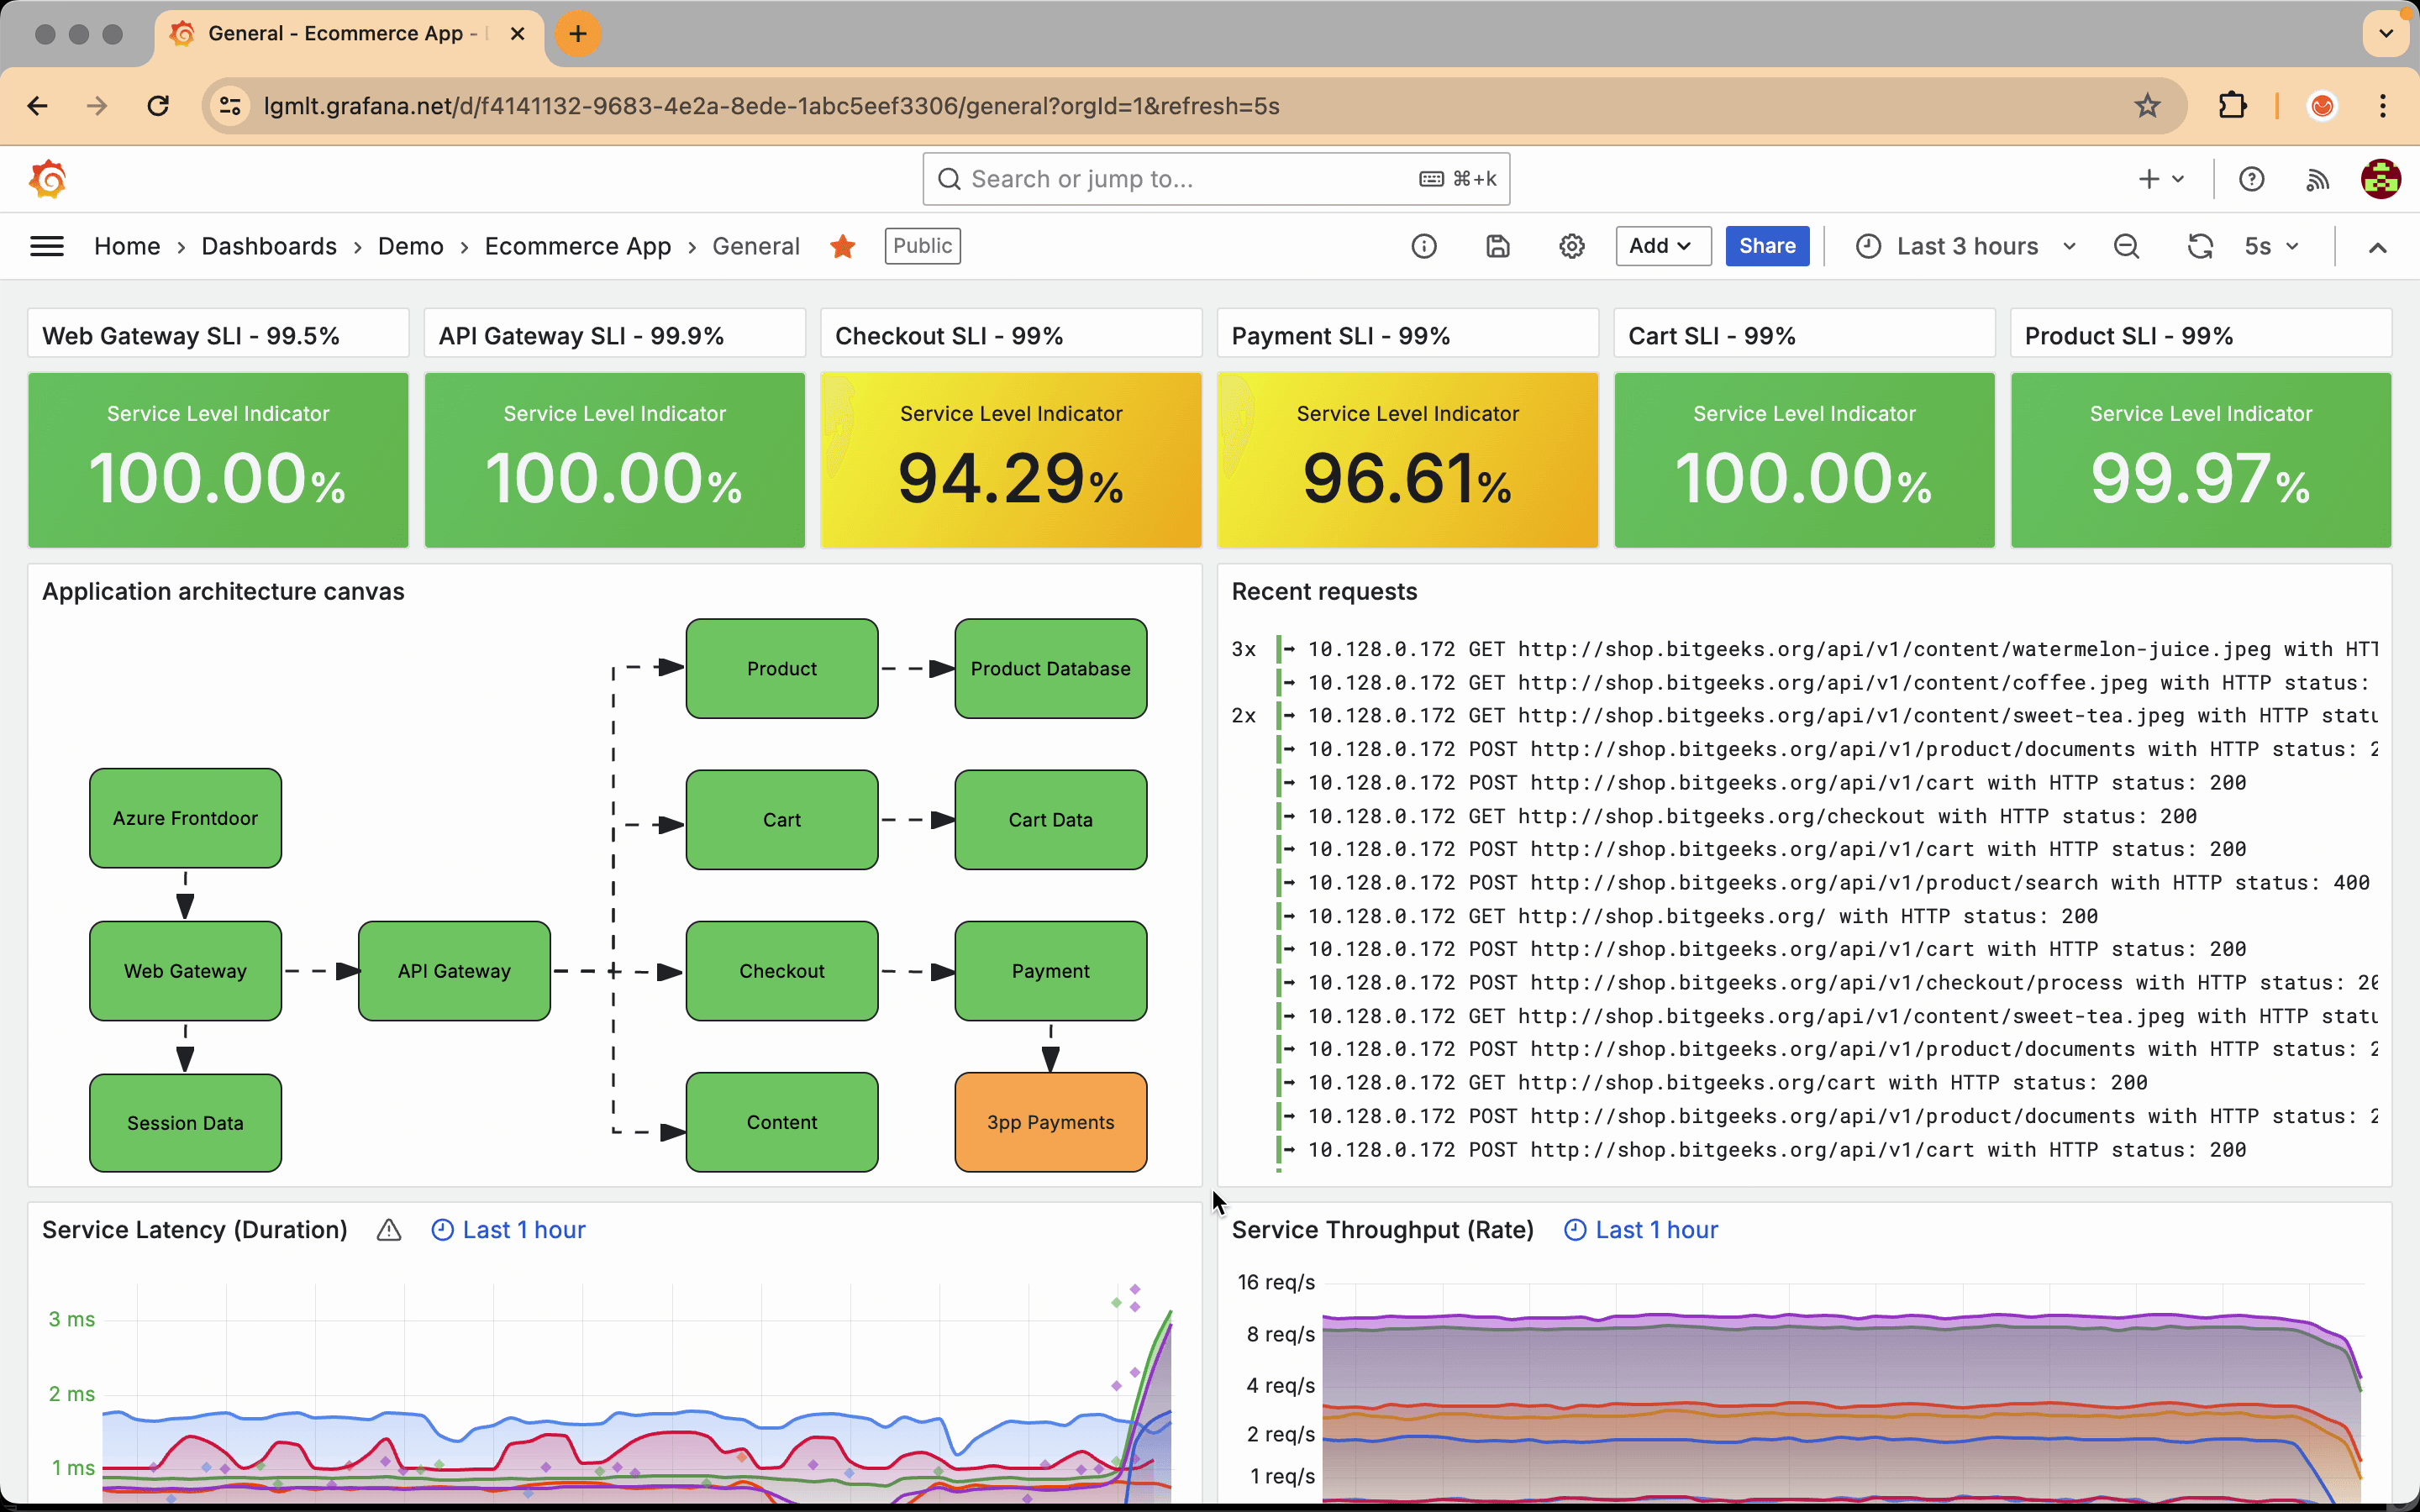
Task: Zoom out the time range
Action: [2126, 246]
